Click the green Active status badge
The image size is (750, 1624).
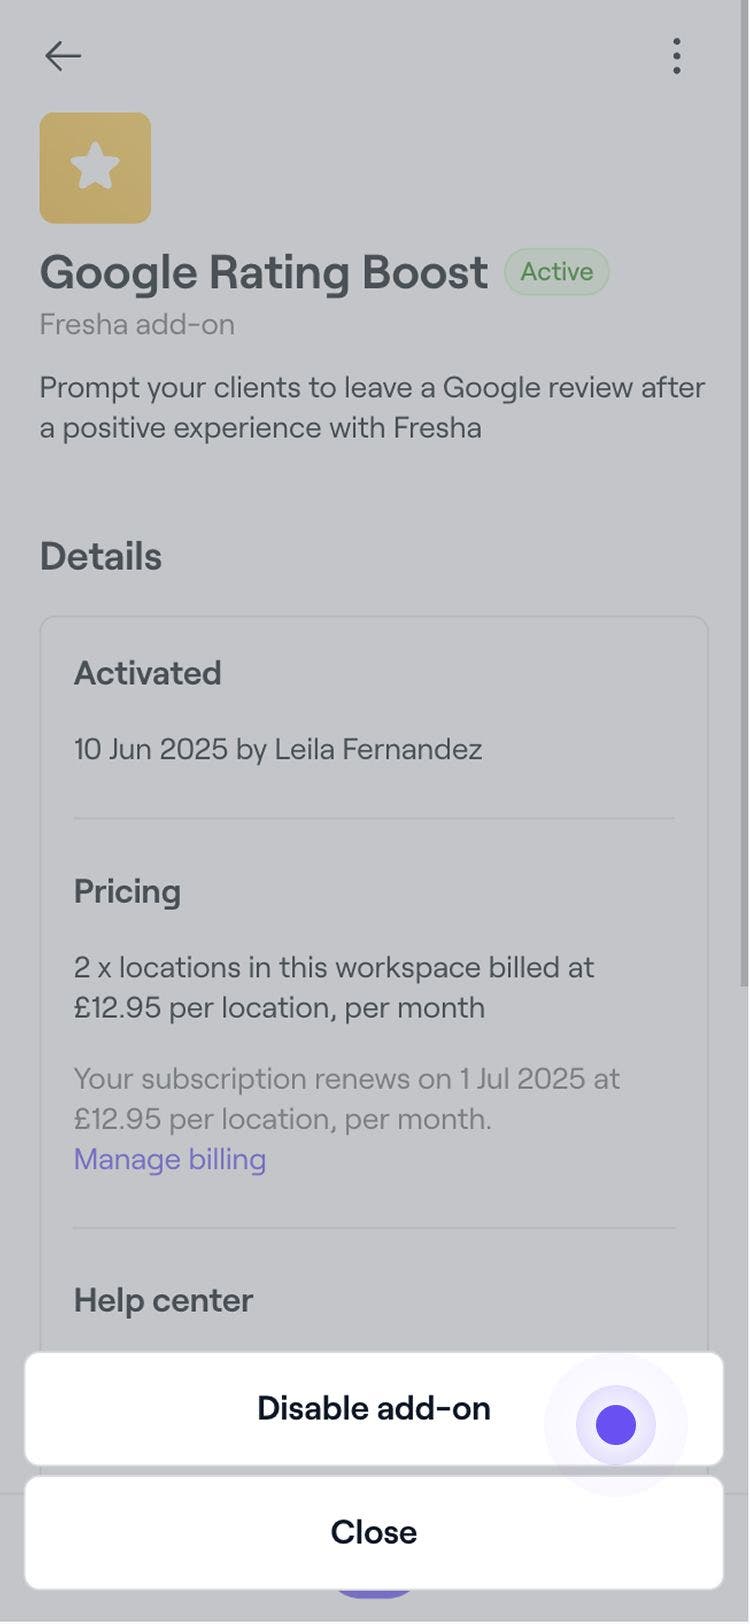click(x=556, y=272)
